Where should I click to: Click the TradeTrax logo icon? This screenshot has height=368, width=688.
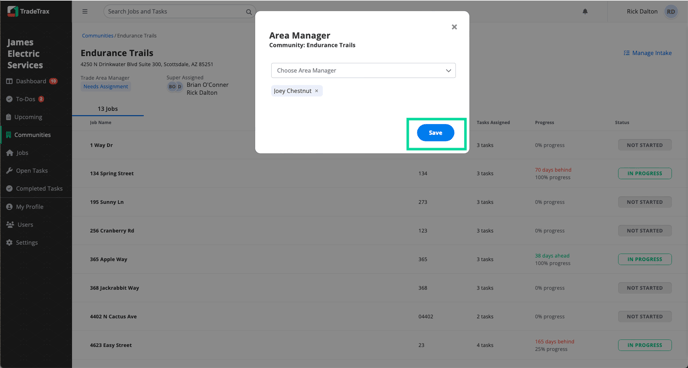point(12,11)
